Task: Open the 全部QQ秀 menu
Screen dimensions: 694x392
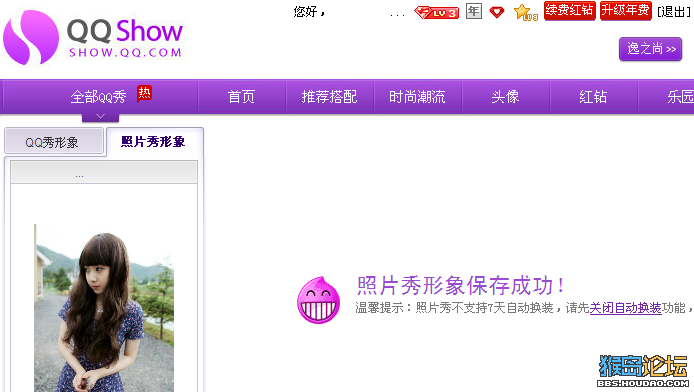Action: pos(98,96)
